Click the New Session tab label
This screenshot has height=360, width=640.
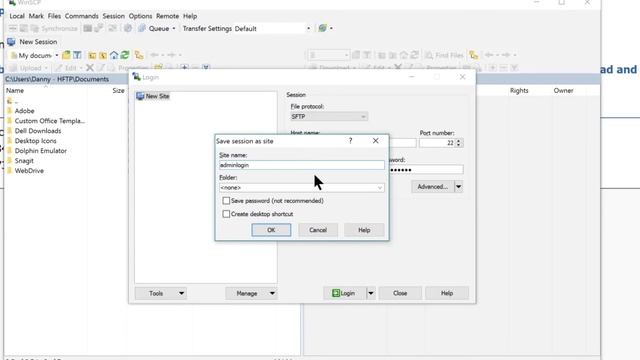pos(38,42)
